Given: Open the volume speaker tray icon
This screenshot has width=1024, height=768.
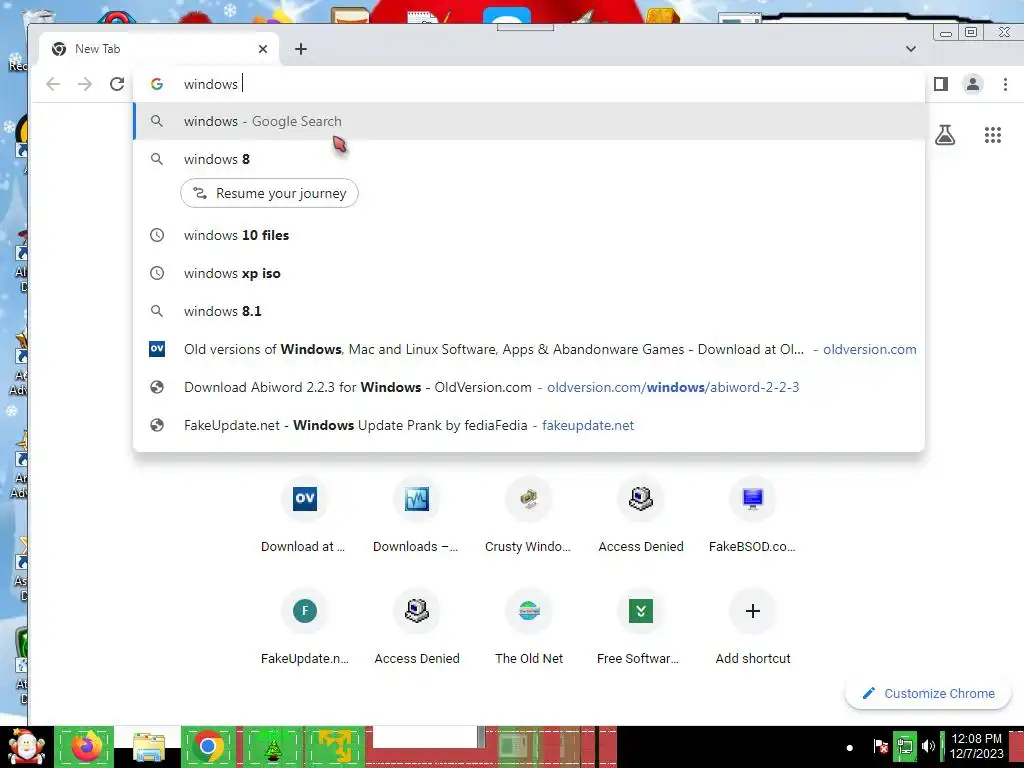Looking at the screenshot, I should point(928,746).
